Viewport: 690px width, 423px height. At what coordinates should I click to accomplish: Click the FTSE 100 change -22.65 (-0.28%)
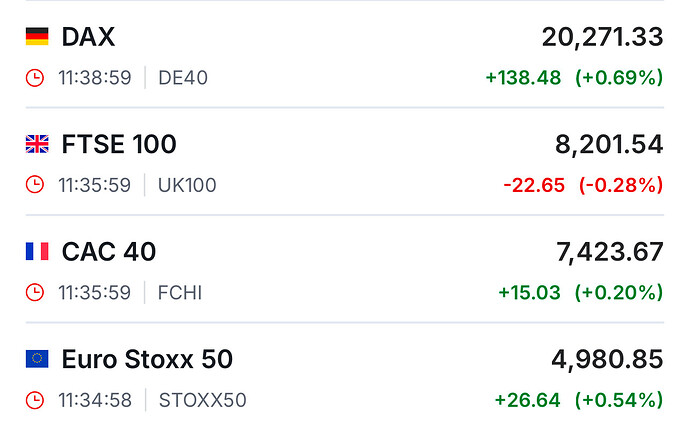pyautogui.click(x=583, y=185)
